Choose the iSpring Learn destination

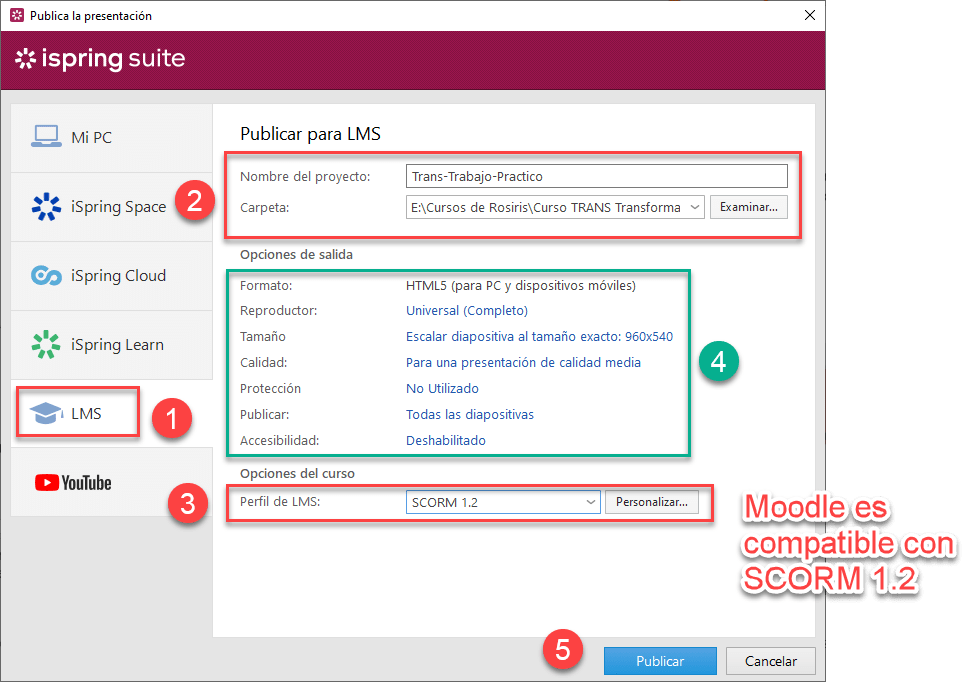(x=112, y=345)
